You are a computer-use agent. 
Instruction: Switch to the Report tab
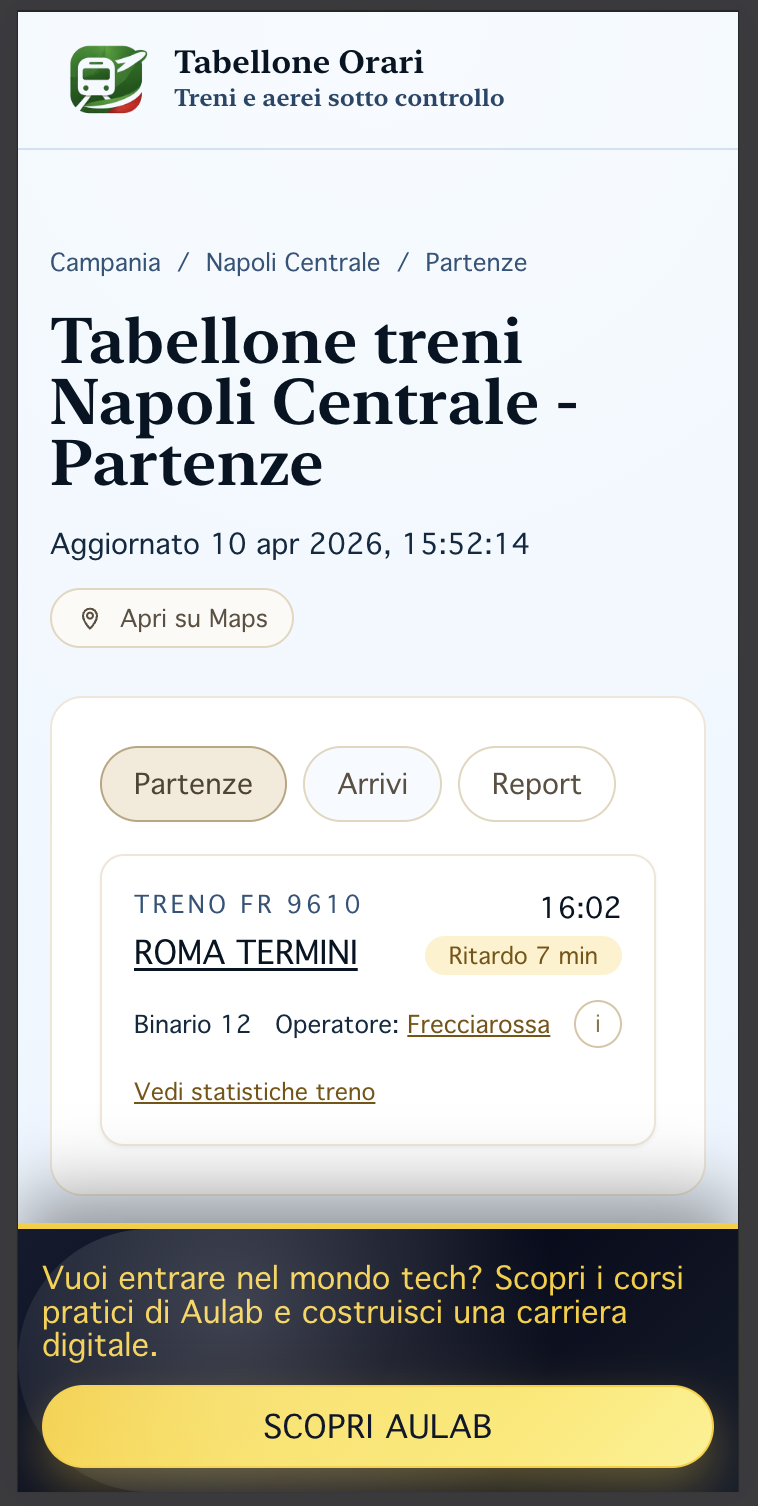click(x=536, y=784)
